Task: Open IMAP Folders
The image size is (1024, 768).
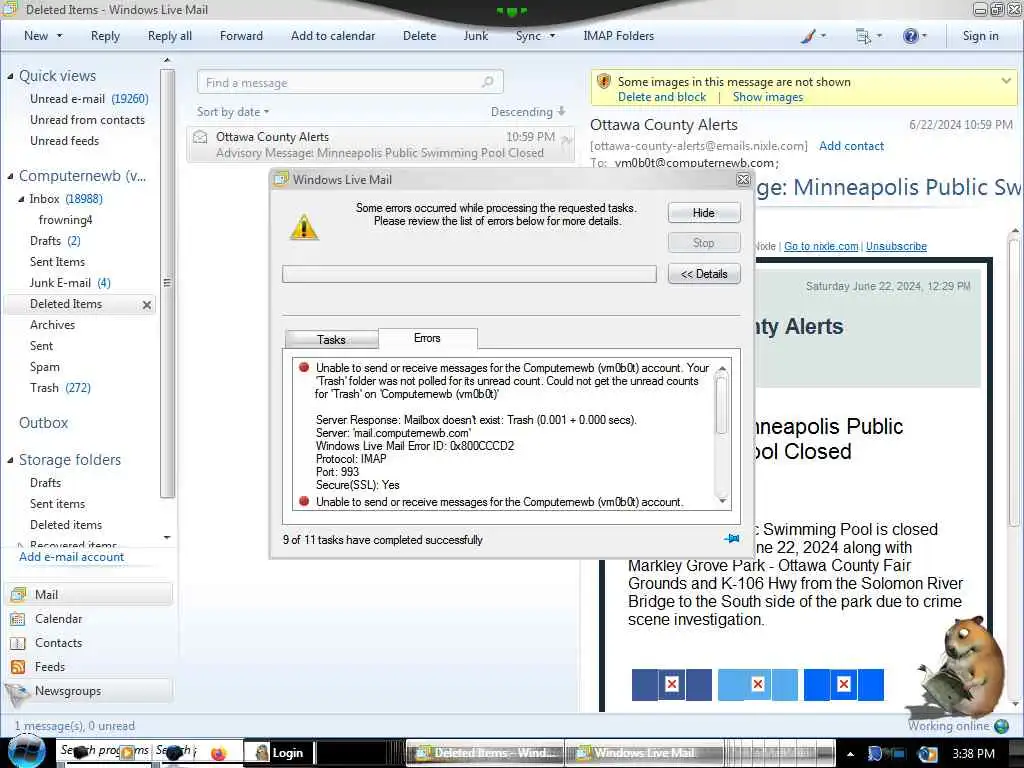Action: point(618,36)
